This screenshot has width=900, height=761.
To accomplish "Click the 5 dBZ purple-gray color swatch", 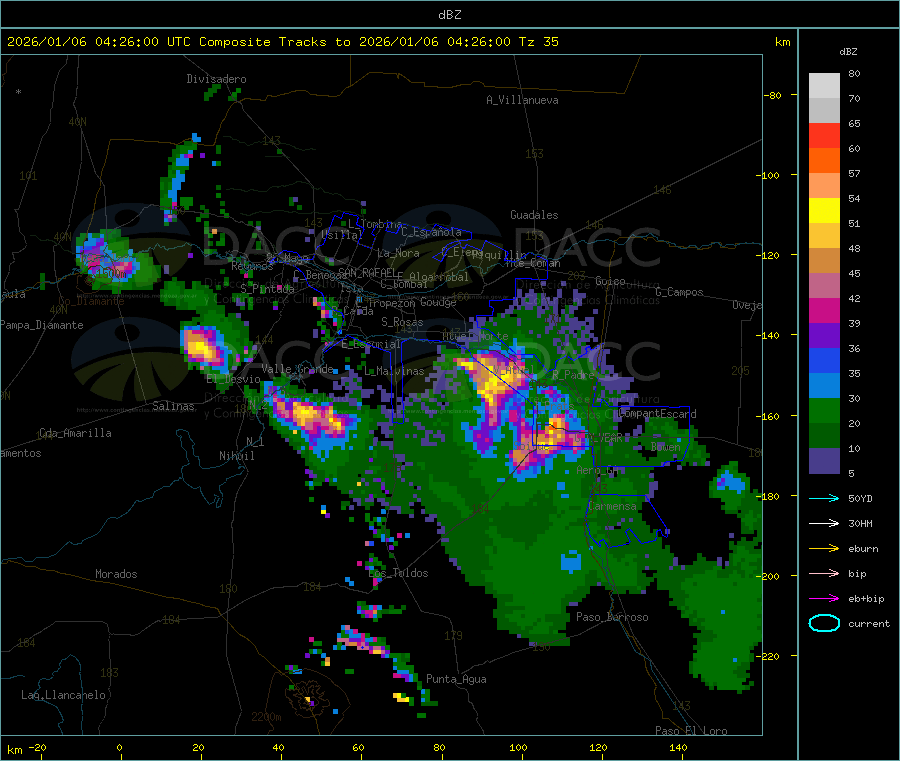I will click(x=824, y=461).
